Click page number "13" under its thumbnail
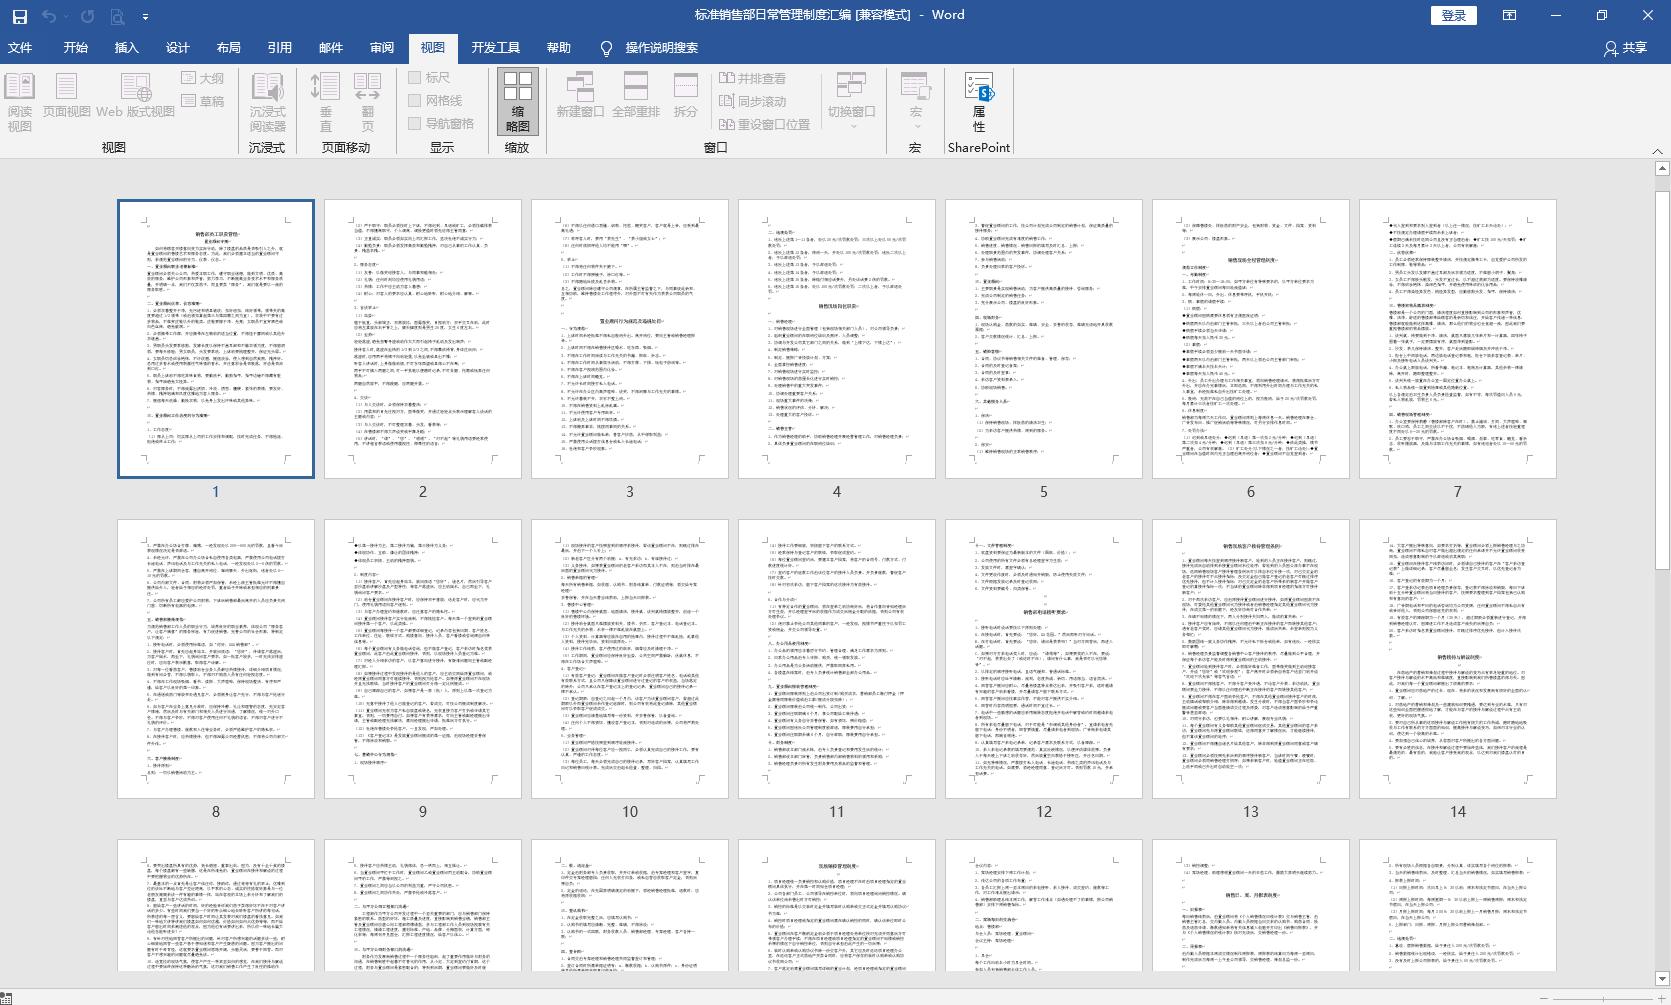The image size is (1671, 1005). [1251, 812]
